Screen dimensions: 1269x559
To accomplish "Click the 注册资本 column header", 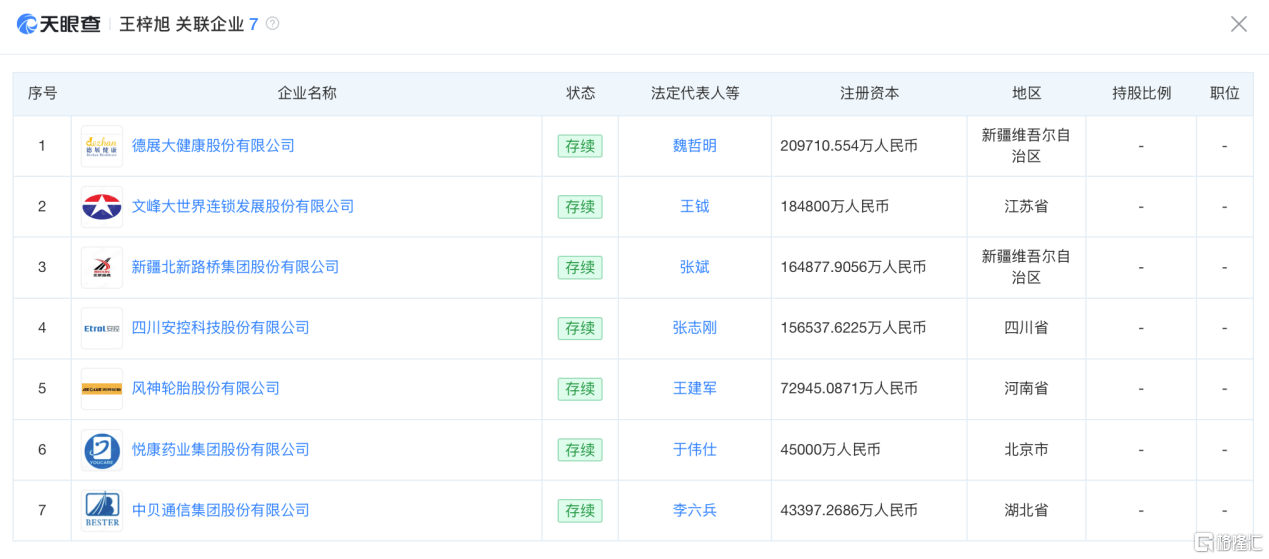I will tap(869, 93).
